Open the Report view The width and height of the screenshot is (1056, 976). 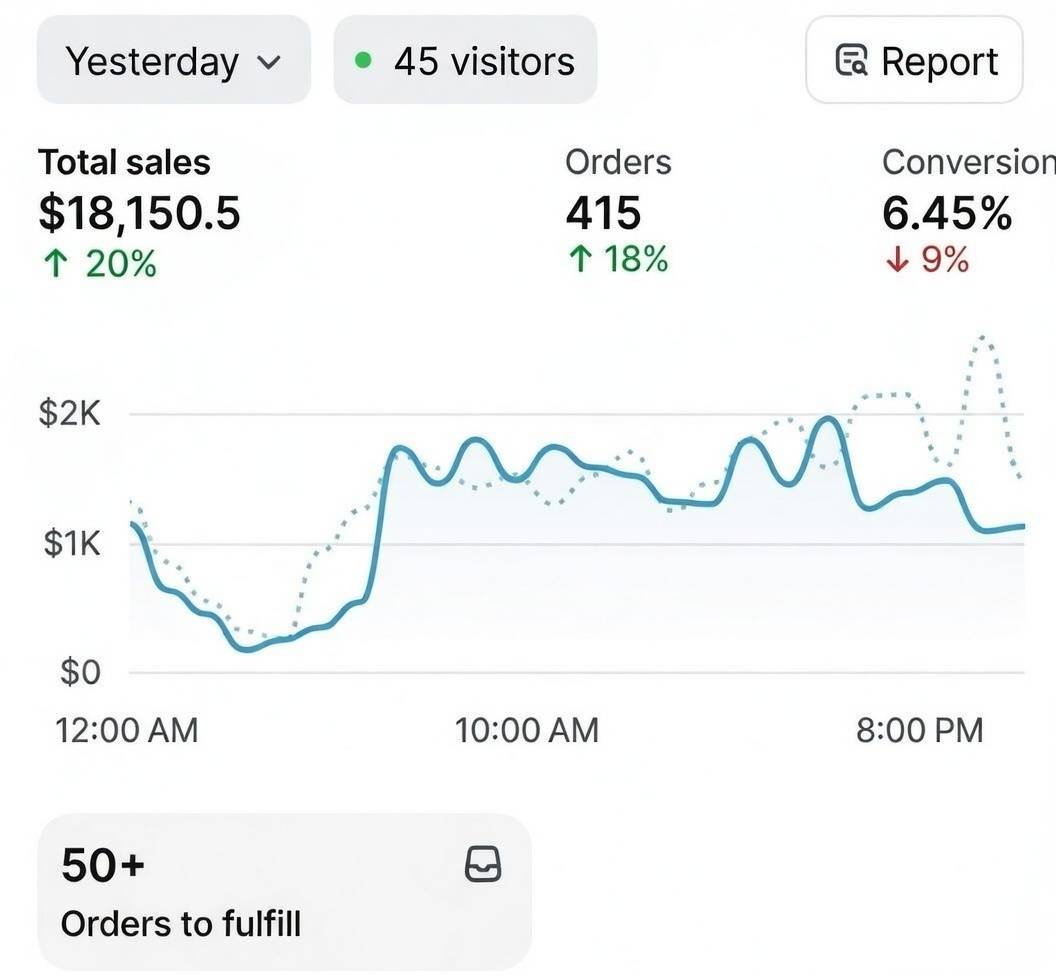913,61
